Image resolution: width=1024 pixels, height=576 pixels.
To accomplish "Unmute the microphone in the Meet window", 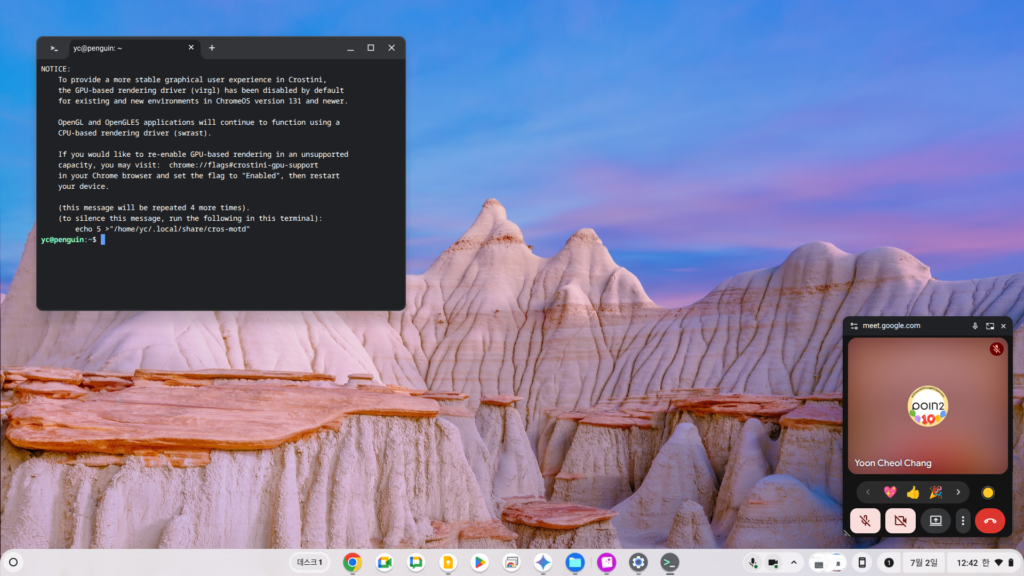I will [x=865, y=520].
